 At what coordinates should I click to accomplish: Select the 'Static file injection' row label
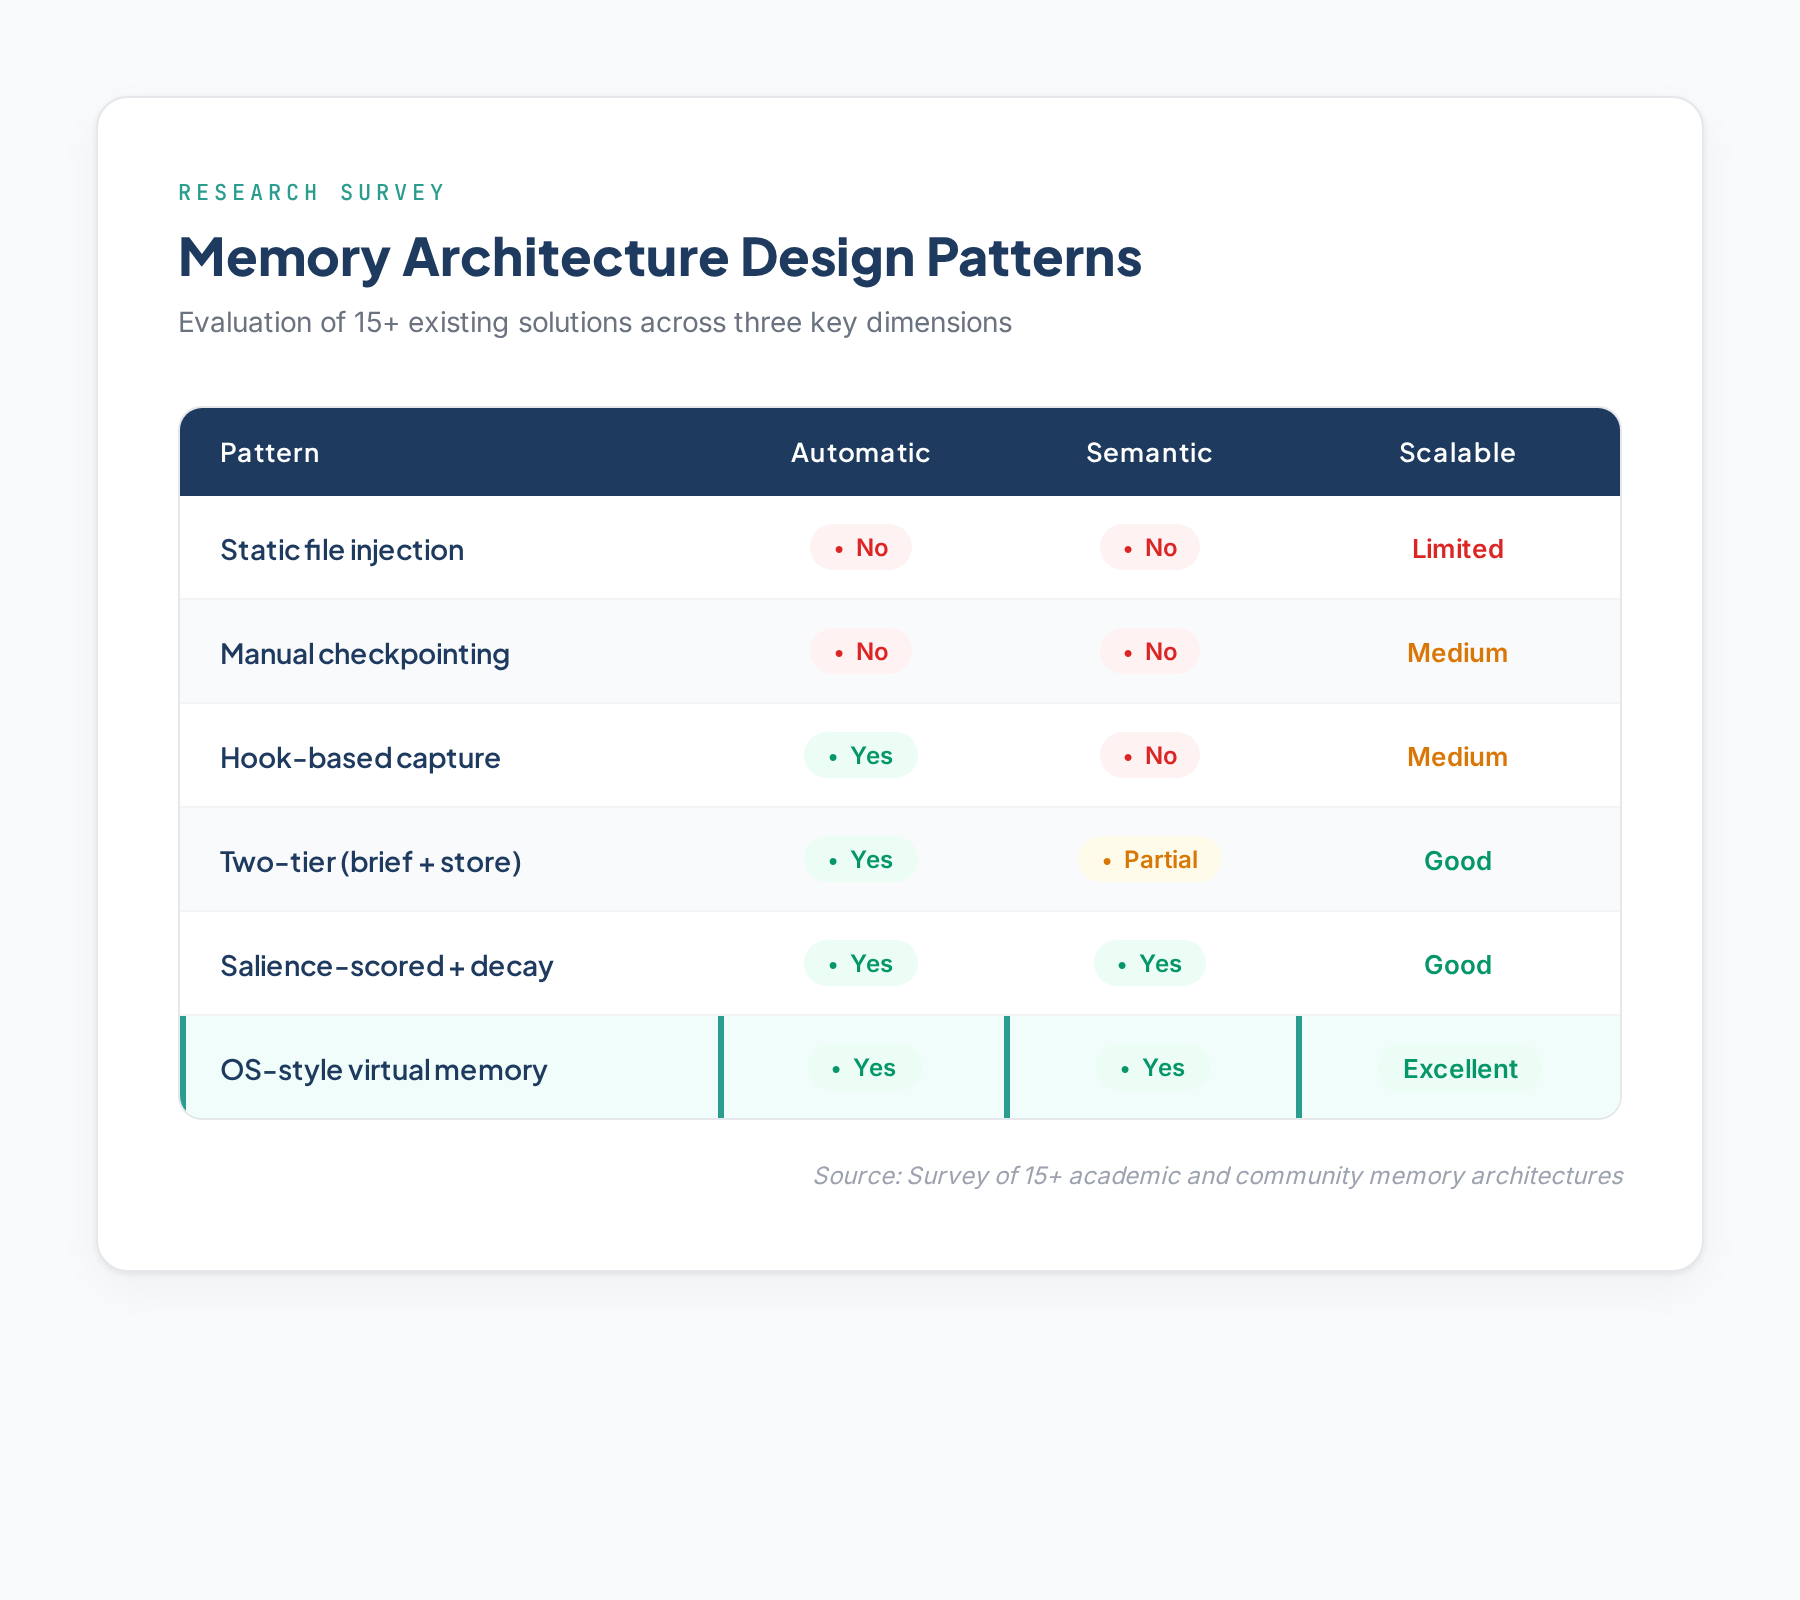342,550
